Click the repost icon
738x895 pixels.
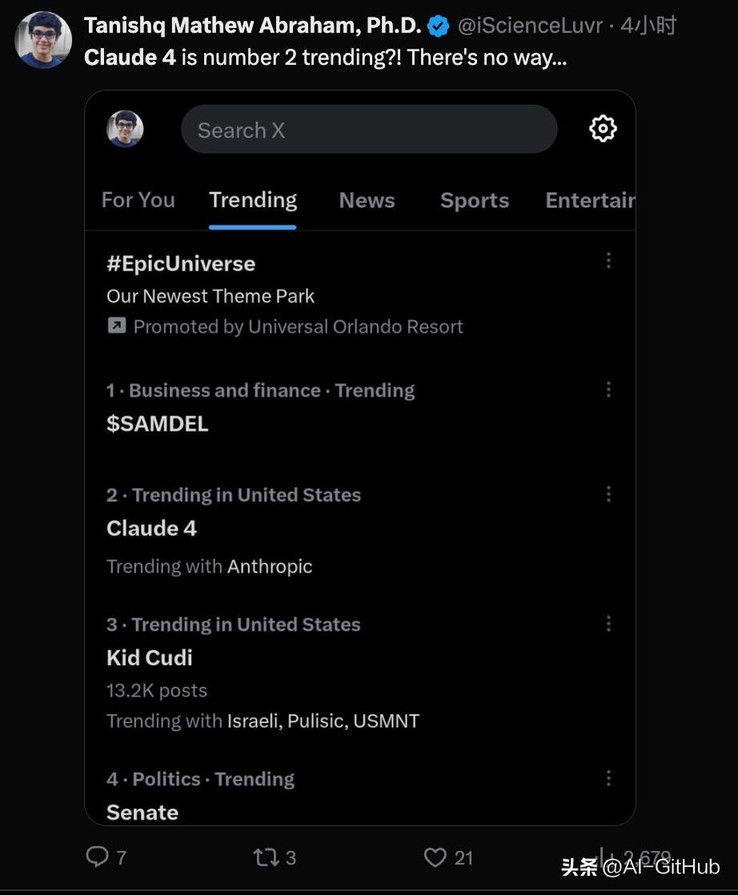266,857
